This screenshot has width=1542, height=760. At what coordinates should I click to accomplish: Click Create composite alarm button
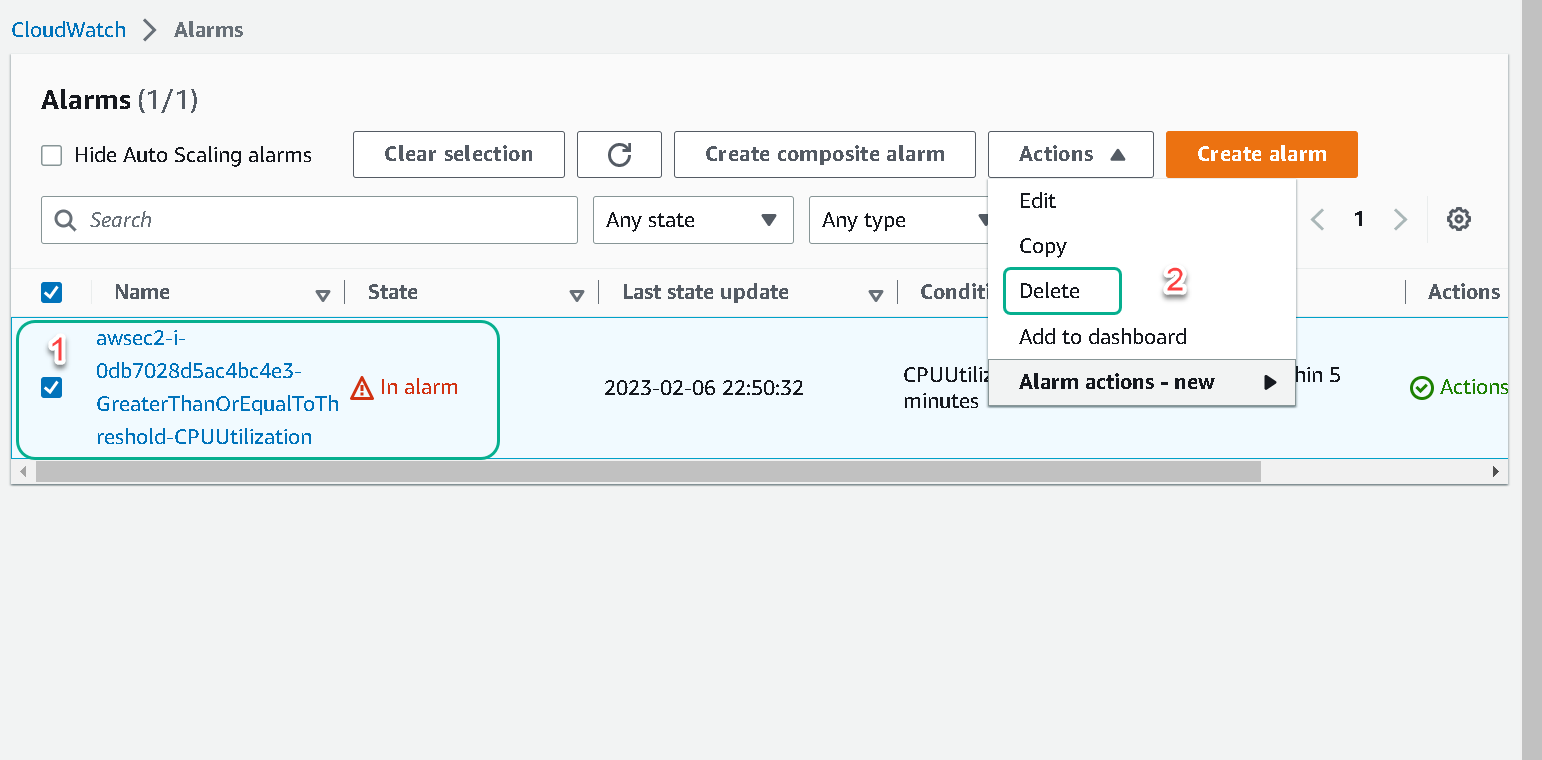[x=825, y=154]
